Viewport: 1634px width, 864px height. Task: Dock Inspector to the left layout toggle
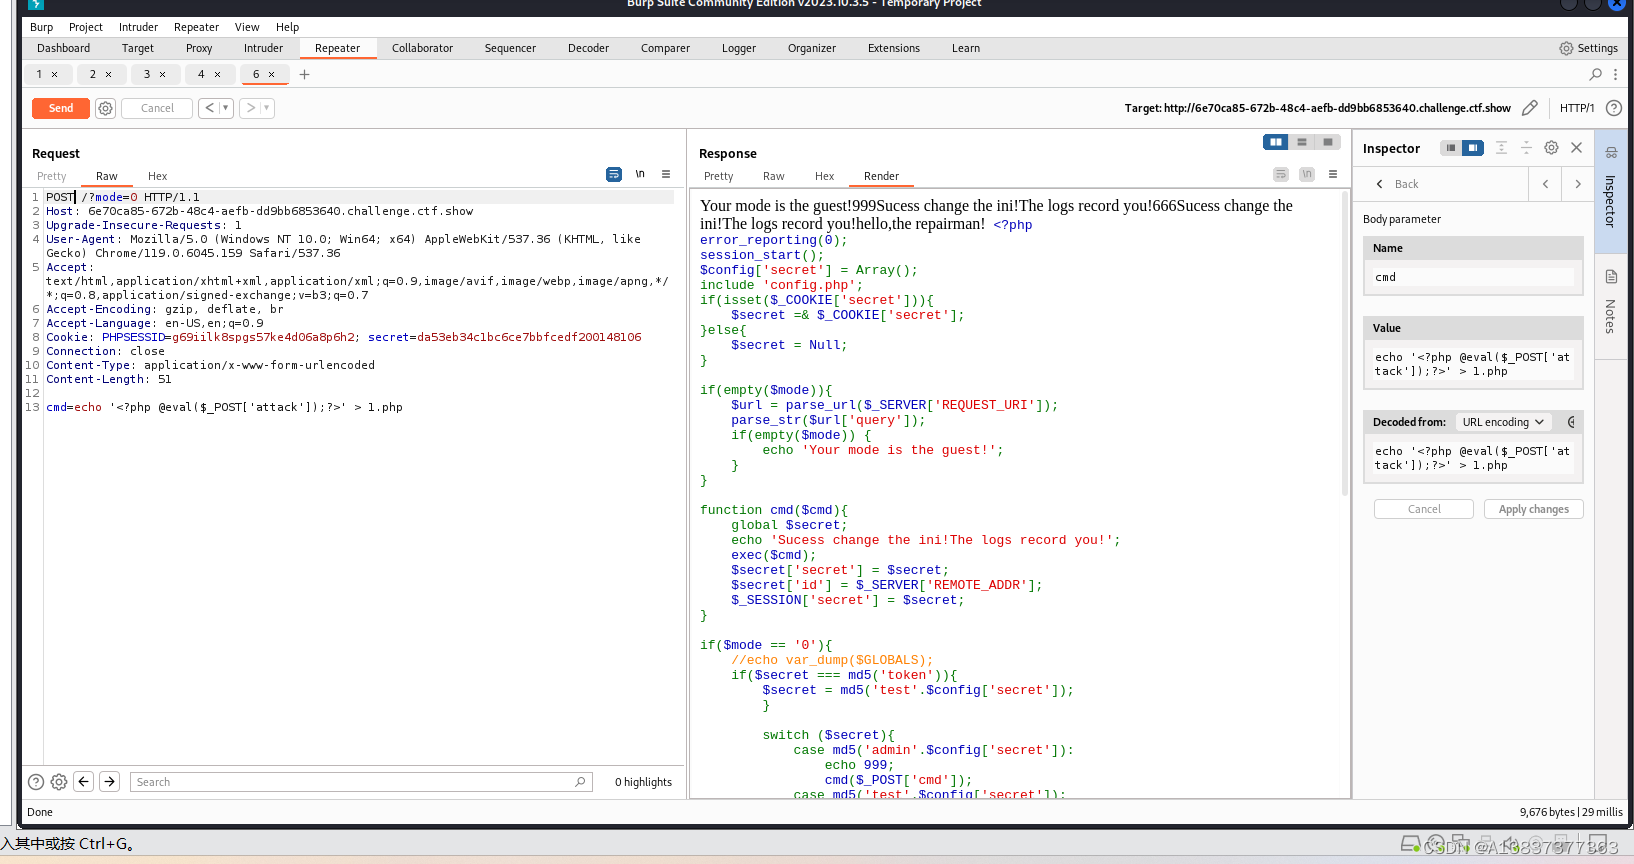(1450, 148)
